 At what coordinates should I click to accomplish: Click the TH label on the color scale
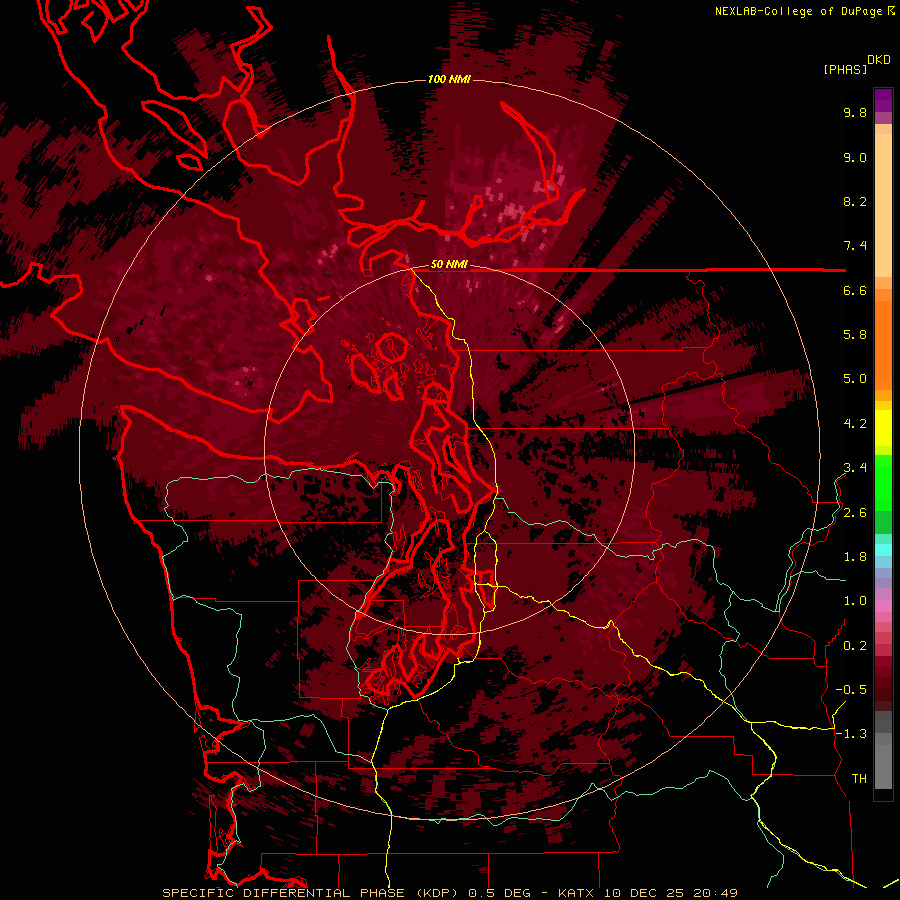coord(859,779)
